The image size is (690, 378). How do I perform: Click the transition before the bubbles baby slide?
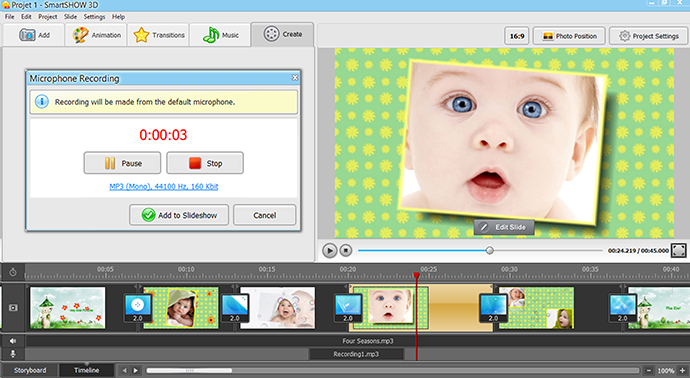pyautogui.click(x=235, y=308)
